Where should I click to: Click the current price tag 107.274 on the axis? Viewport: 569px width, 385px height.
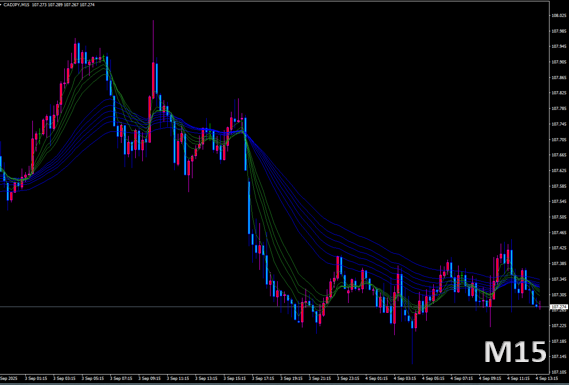pos(559,307)
